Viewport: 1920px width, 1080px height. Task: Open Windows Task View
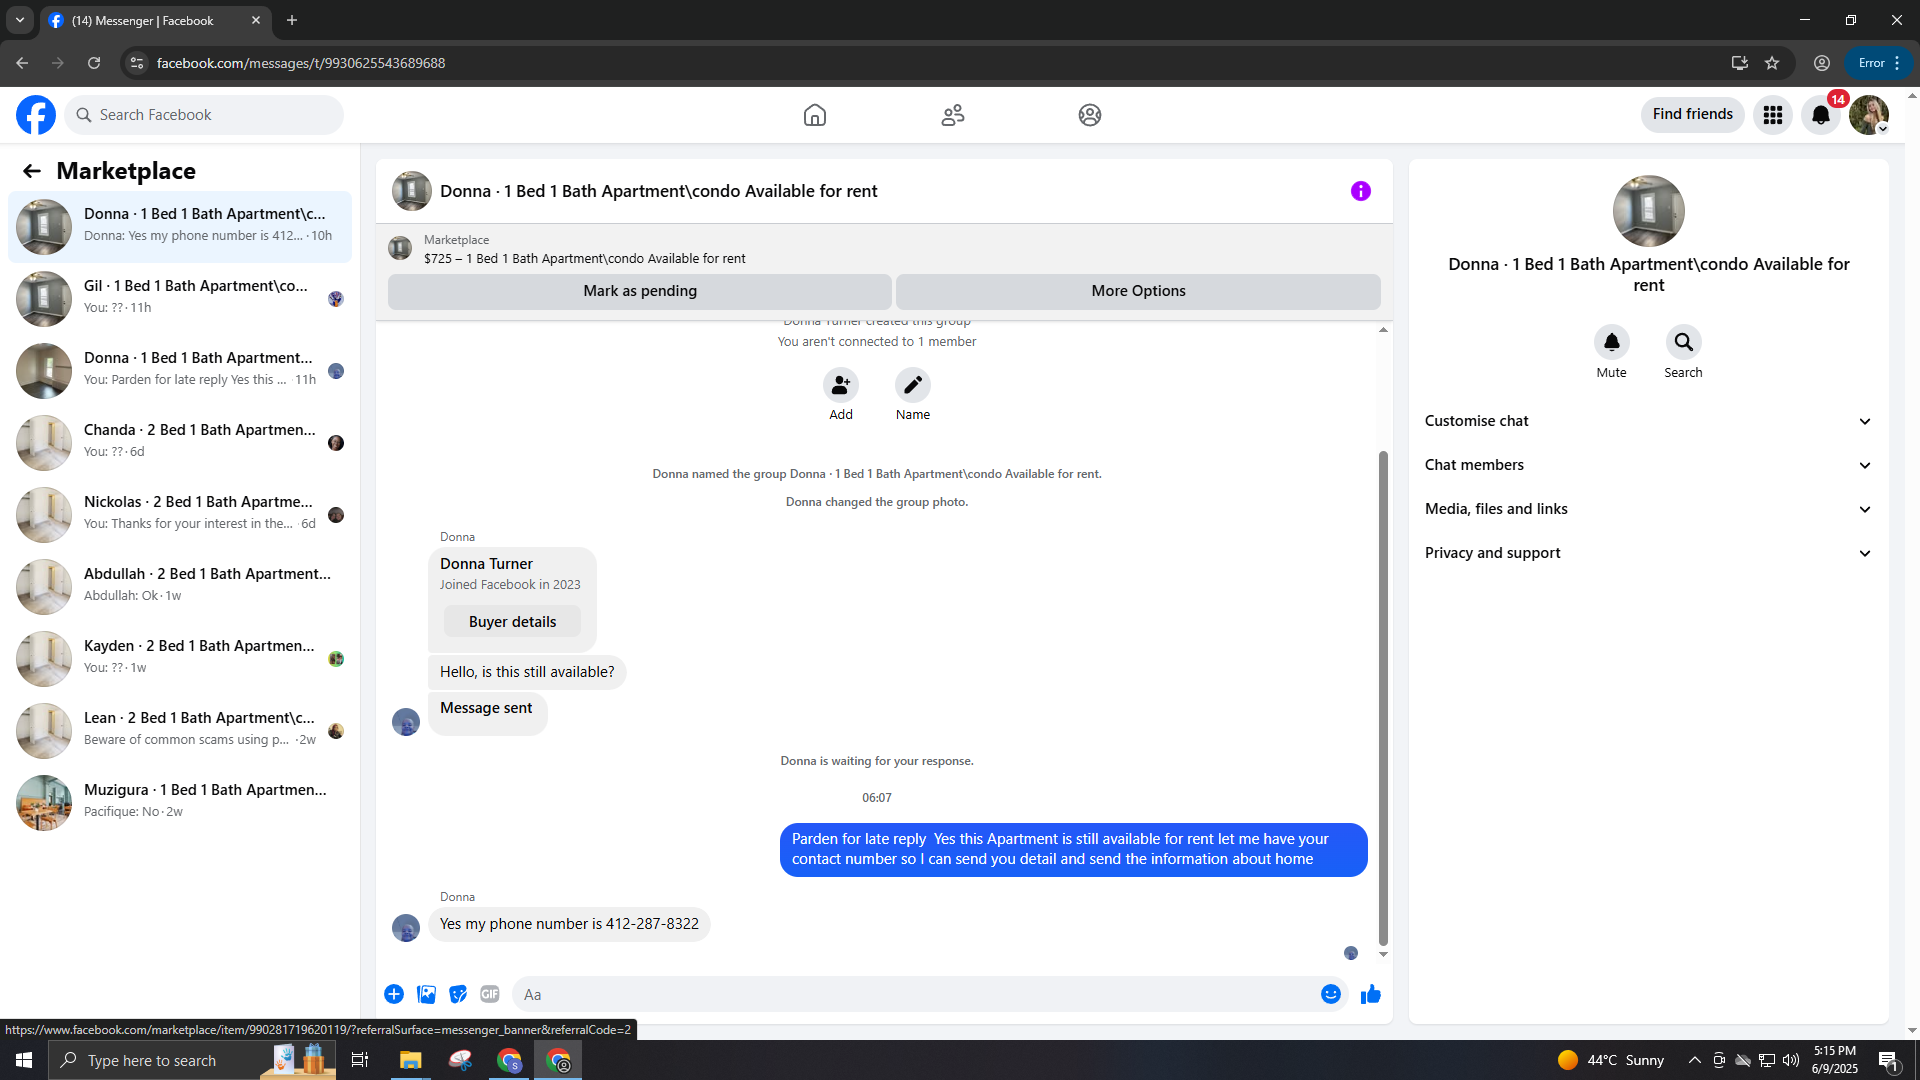pyautogui.click(x=360, y=1060)
